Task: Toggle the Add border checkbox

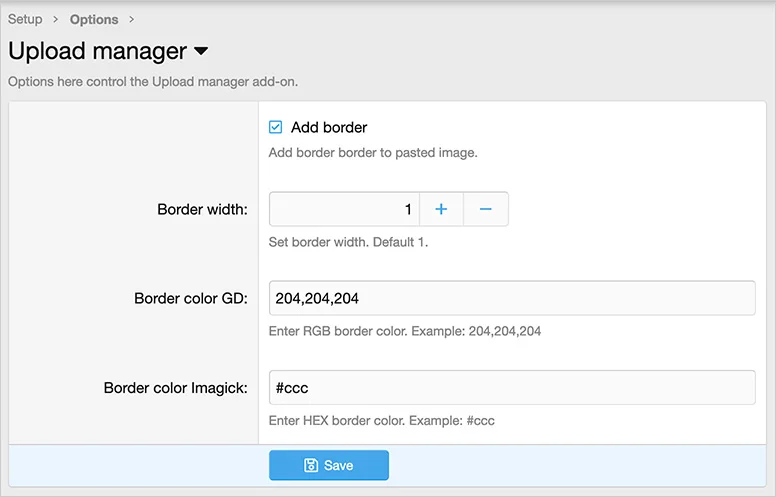Action: pos(276,127)
